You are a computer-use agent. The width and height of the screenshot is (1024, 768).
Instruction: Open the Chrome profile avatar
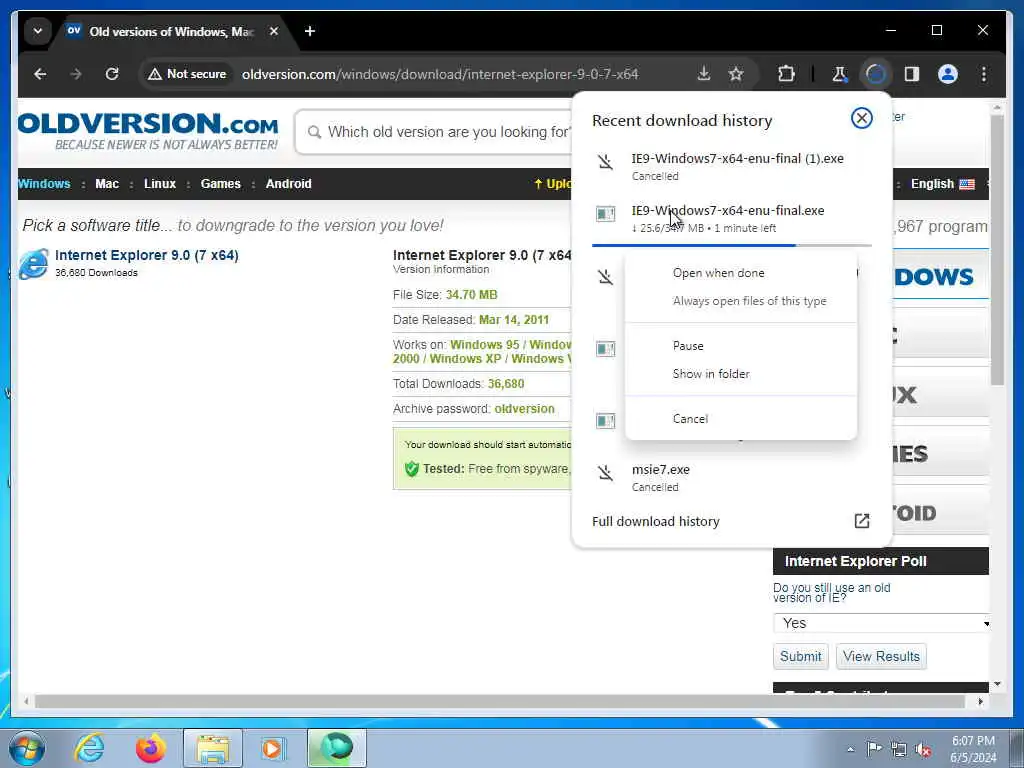point(948,74)
